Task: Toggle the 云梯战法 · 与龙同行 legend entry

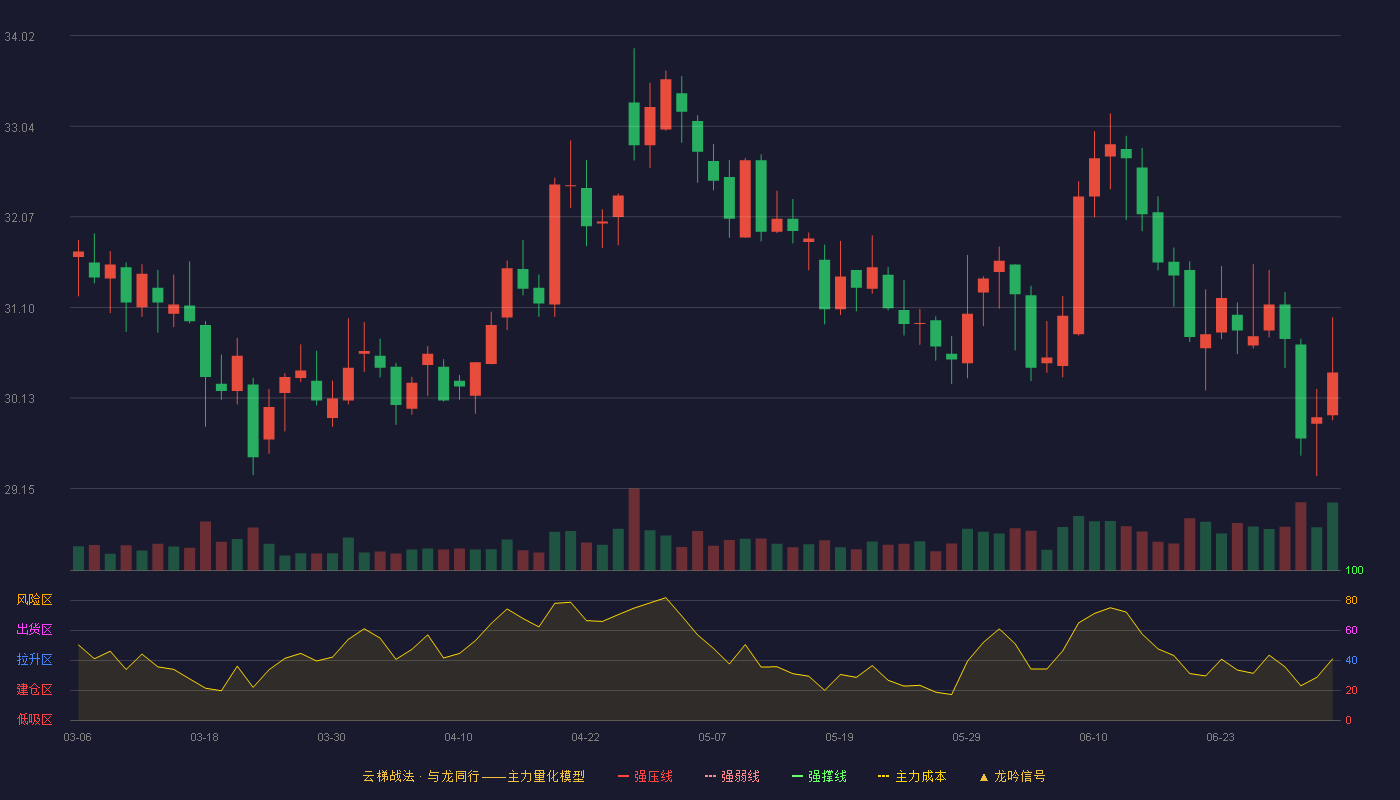Action: pyautogui.click(x=474, y=776)
